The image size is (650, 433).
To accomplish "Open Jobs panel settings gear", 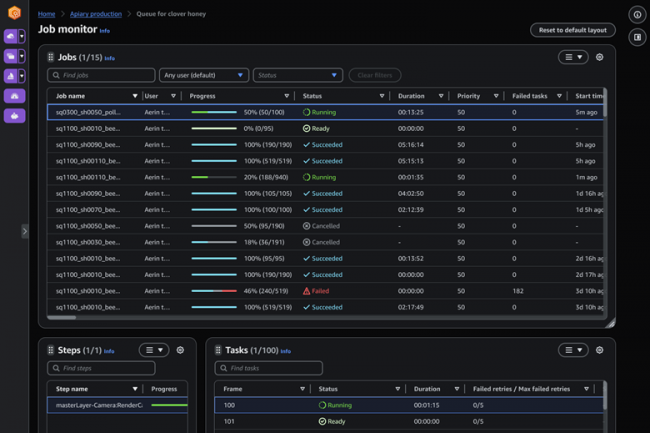I will click(x=600, y=58).
